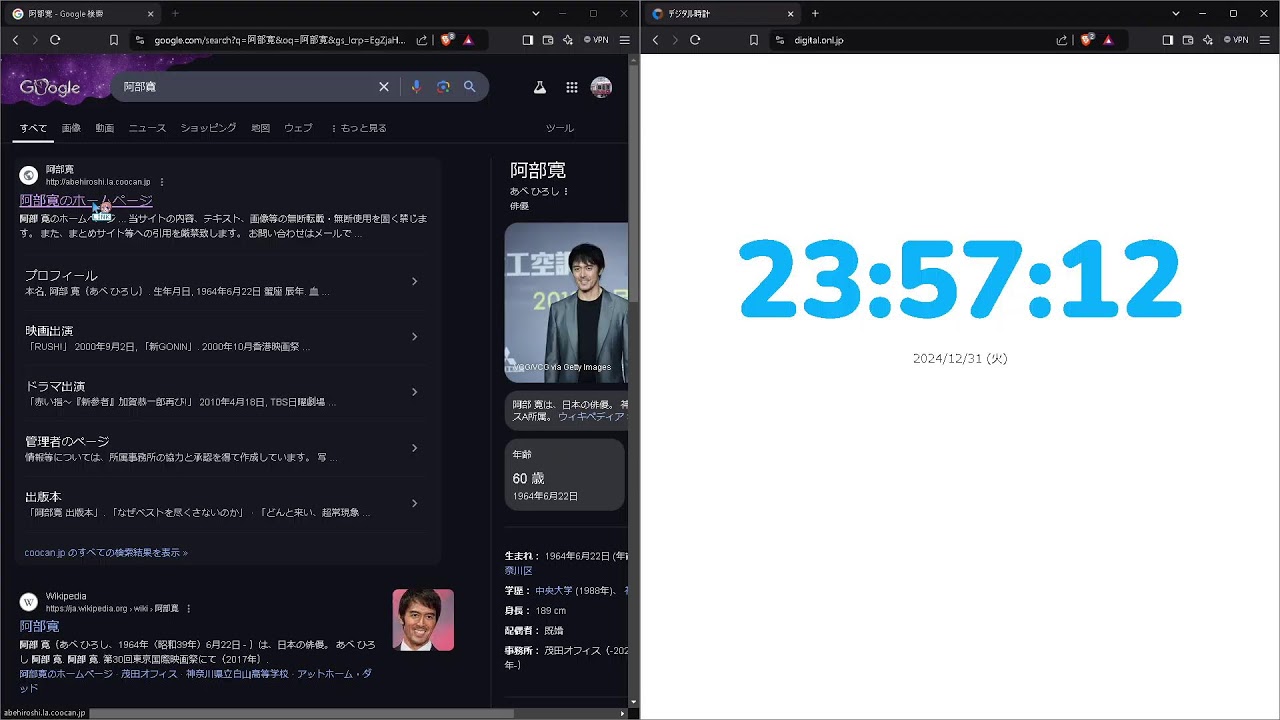The image size is (1280, 720).
Task: Select the 画像 search tab
Action: 71,128
